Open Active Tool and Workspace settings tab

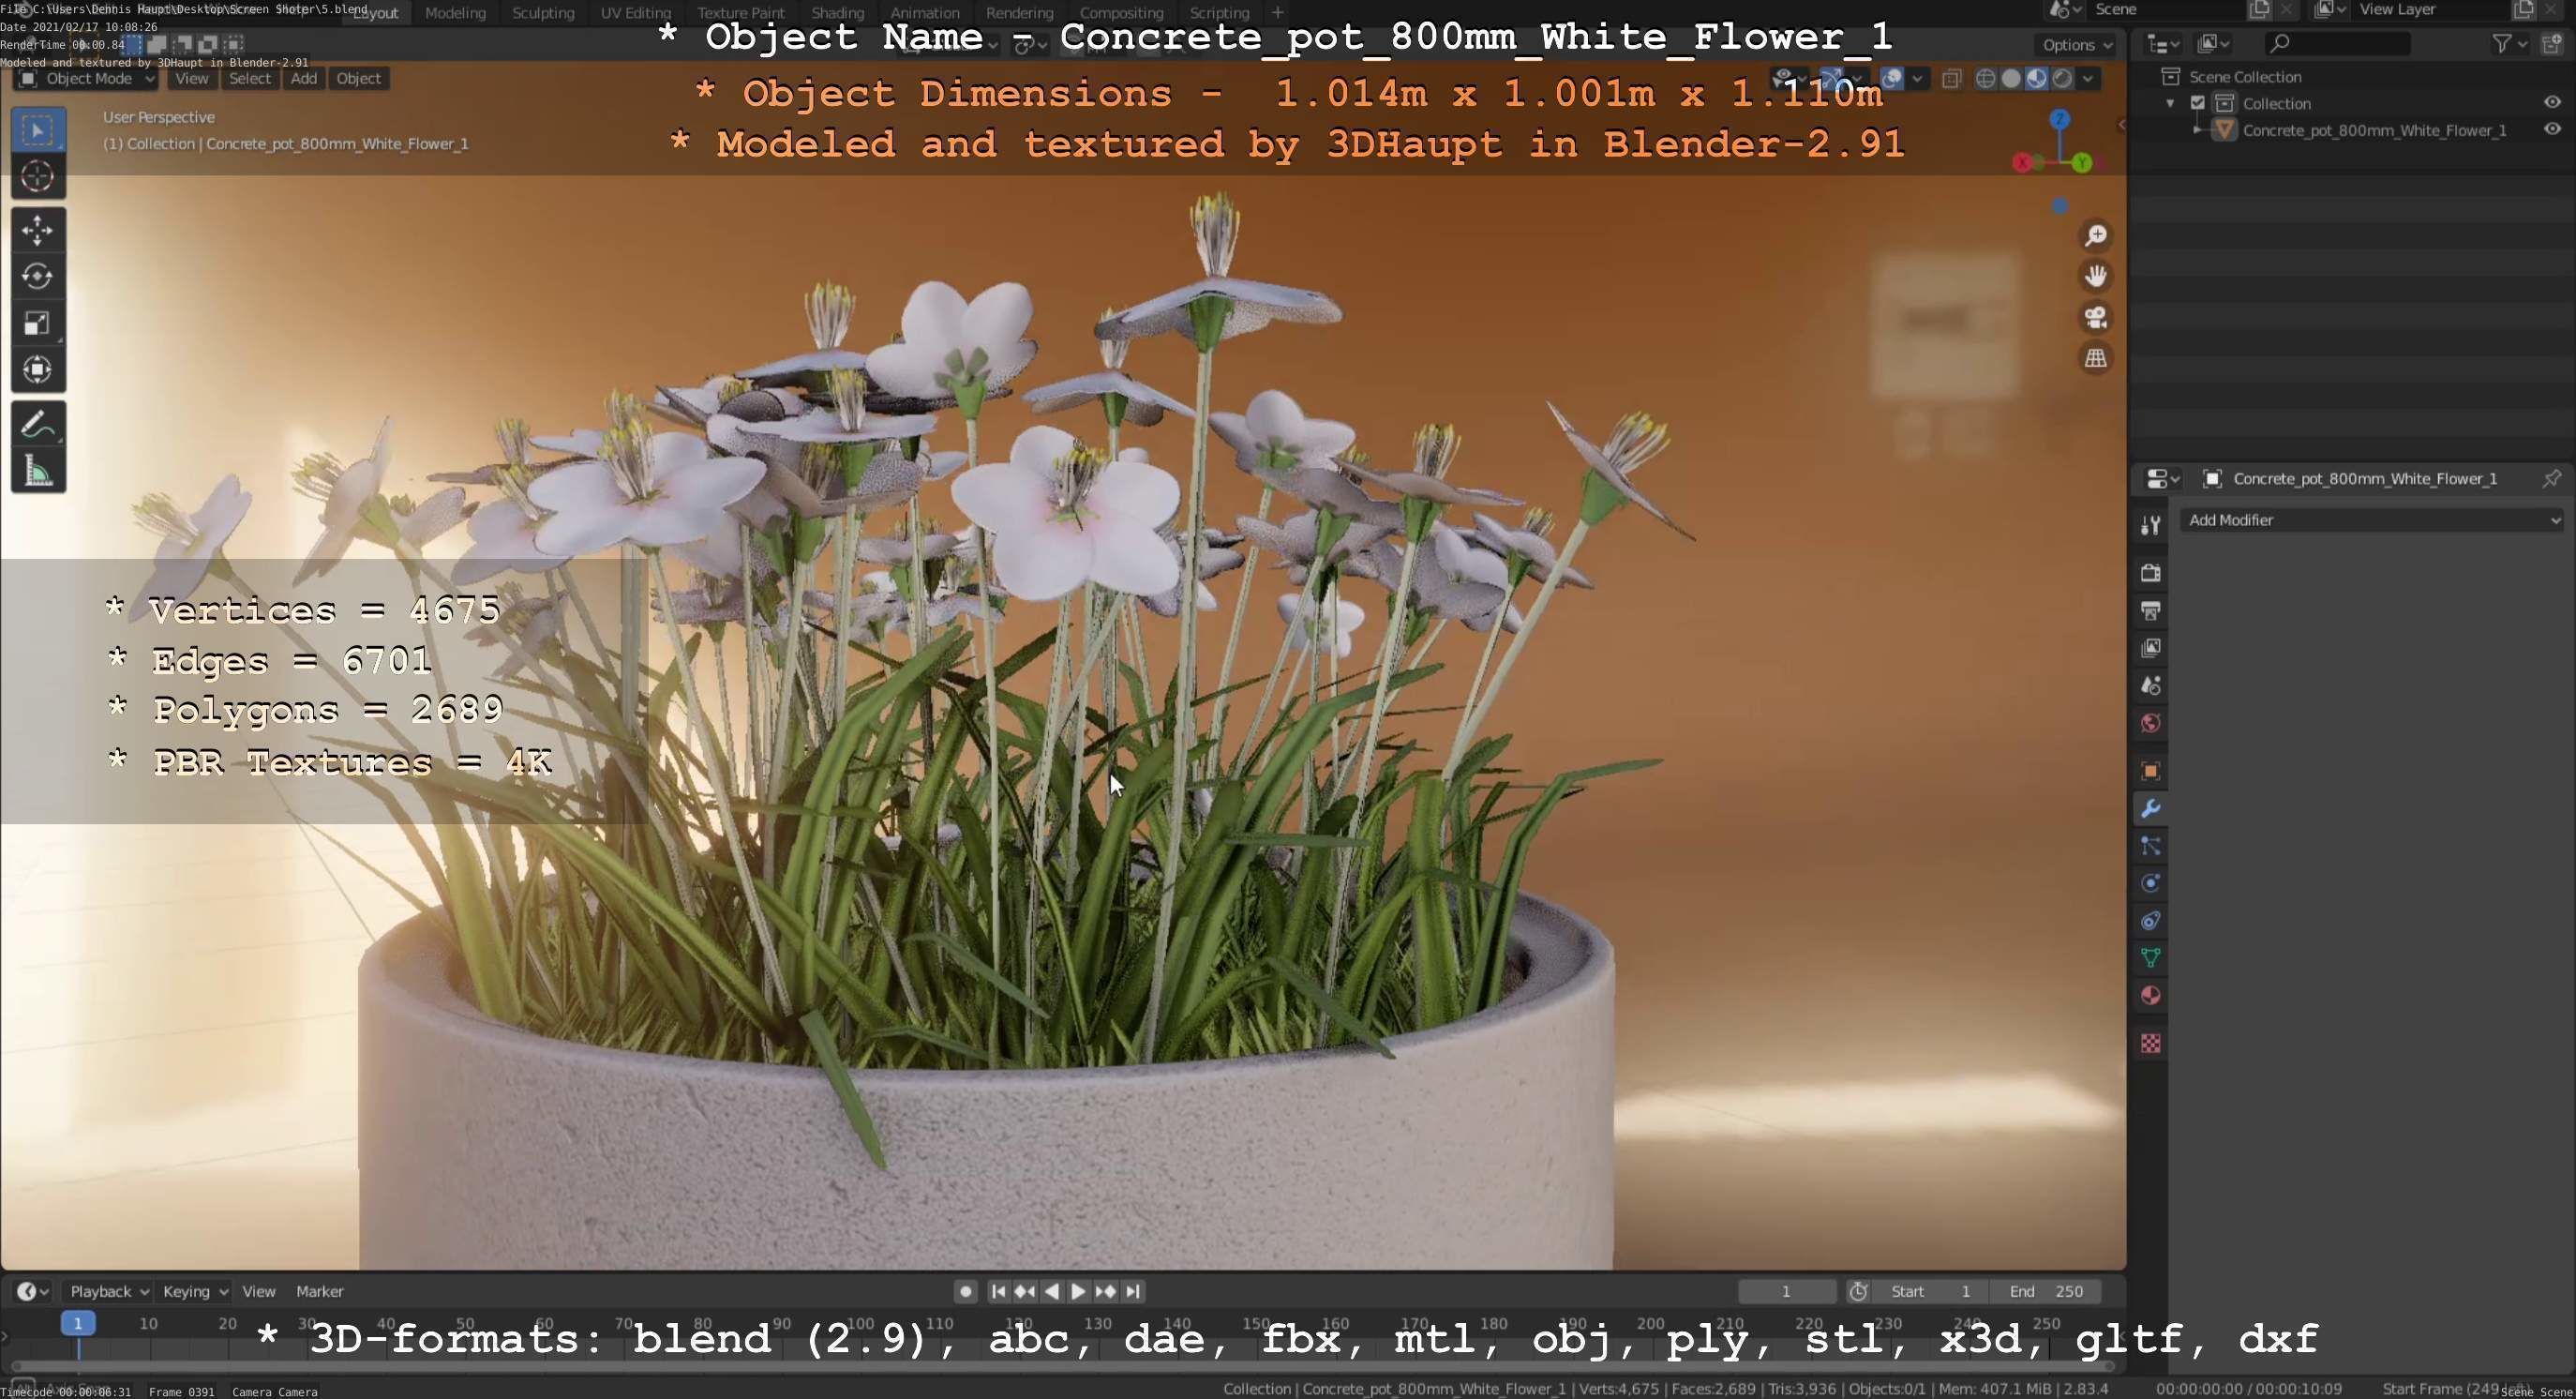(x=2151, y=525)
